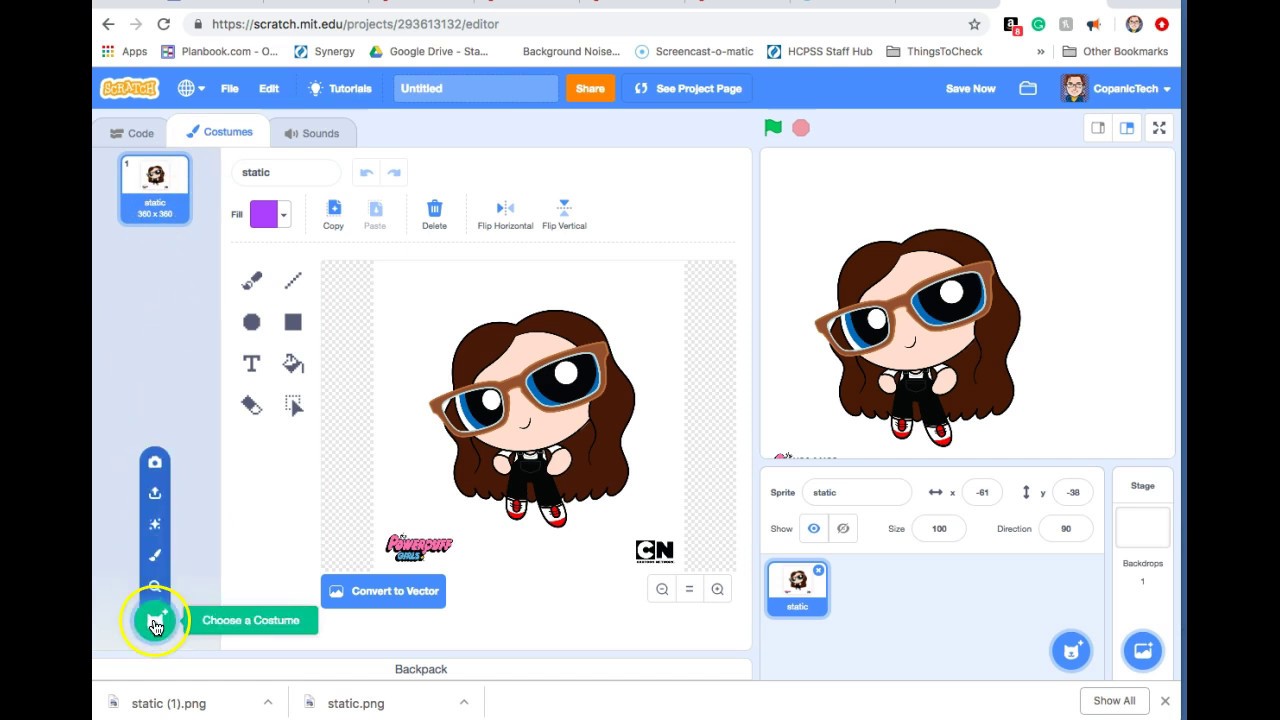Undo the last costume edit
Viewport: 1280px width, 720px height.
click(x=366, y=172)
